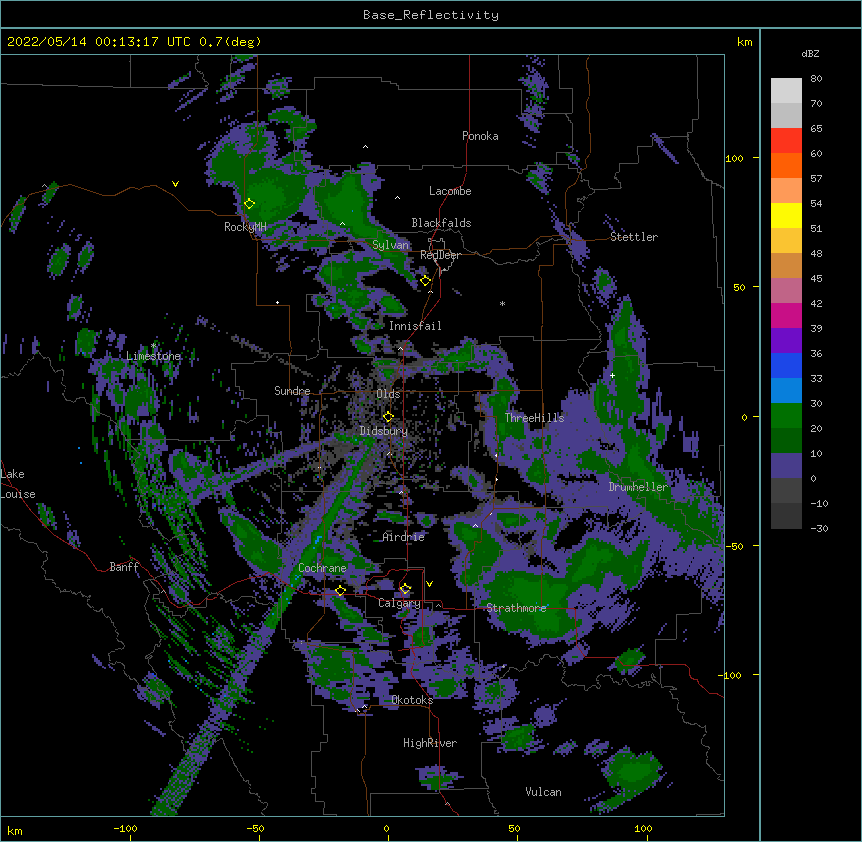Click the RockyMH label
This screenshot has width=862, height=842.
tap(245, 227)
